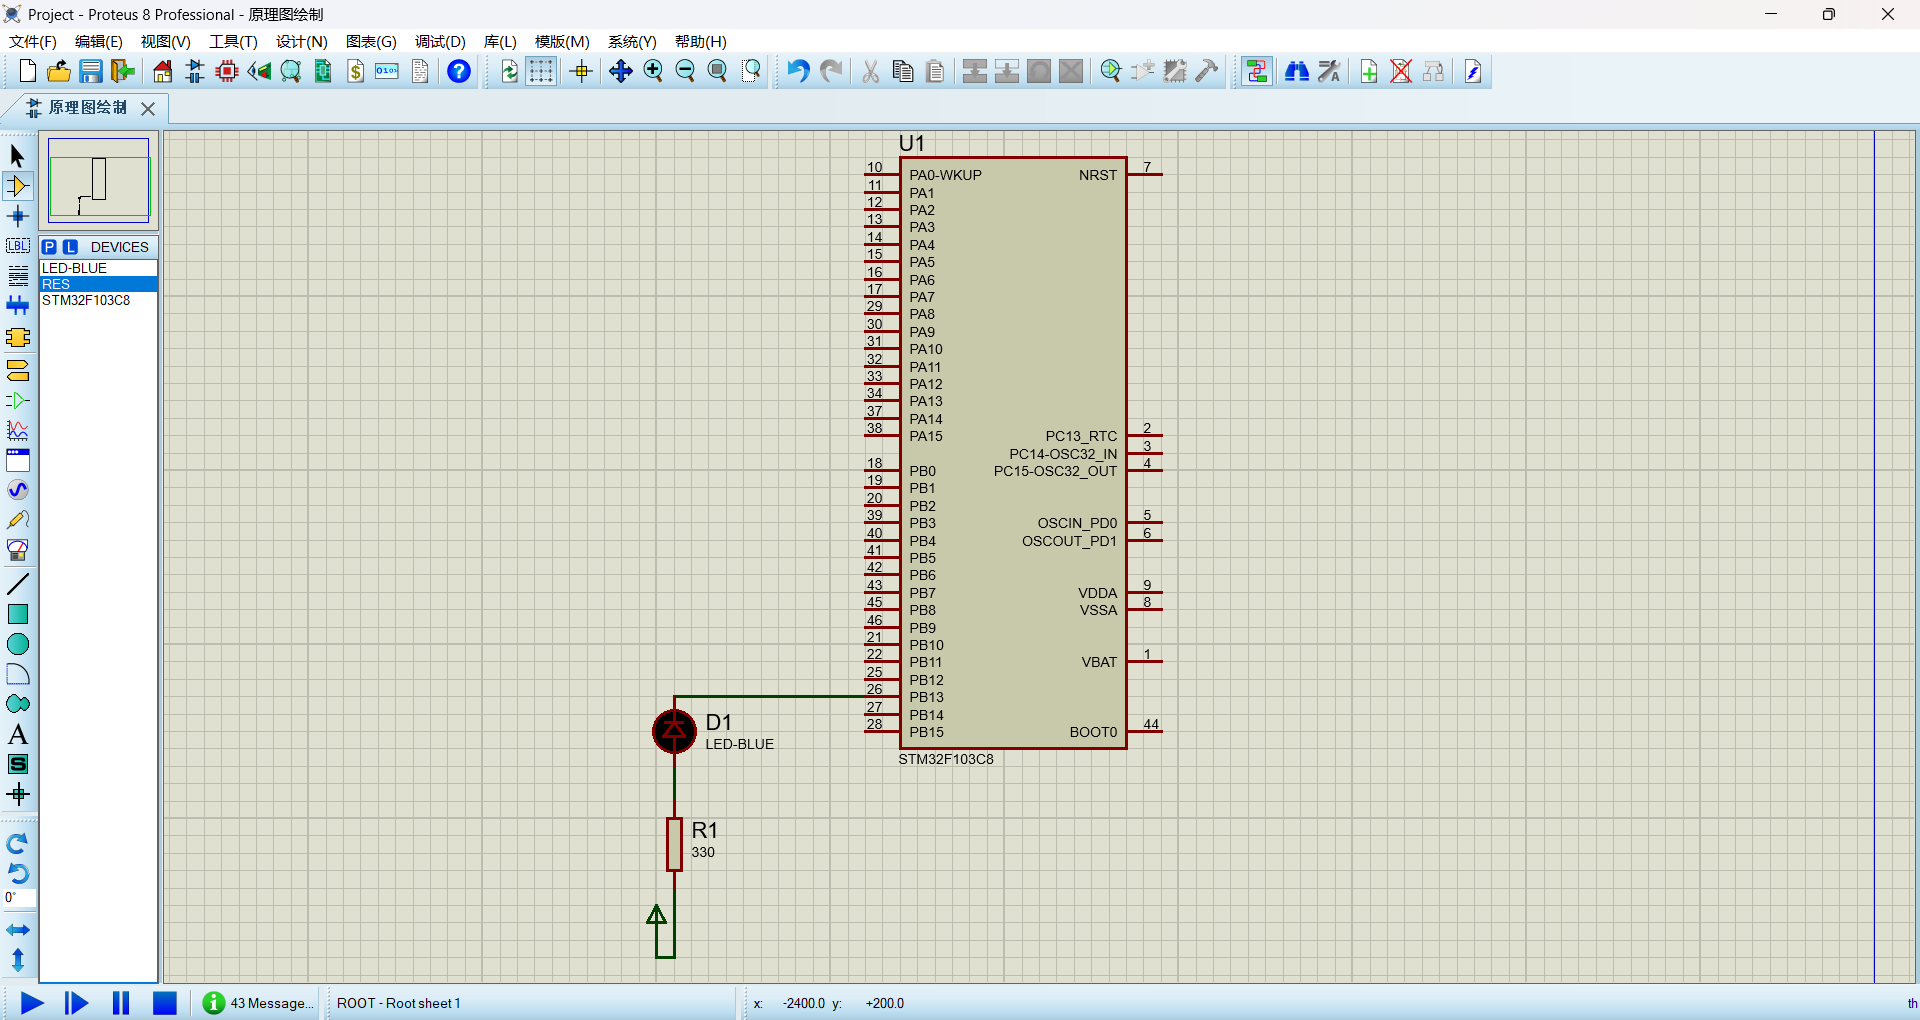The image size is (1920, 1020).
Task: Stop the simulation
Action: tap(165, 1003)
